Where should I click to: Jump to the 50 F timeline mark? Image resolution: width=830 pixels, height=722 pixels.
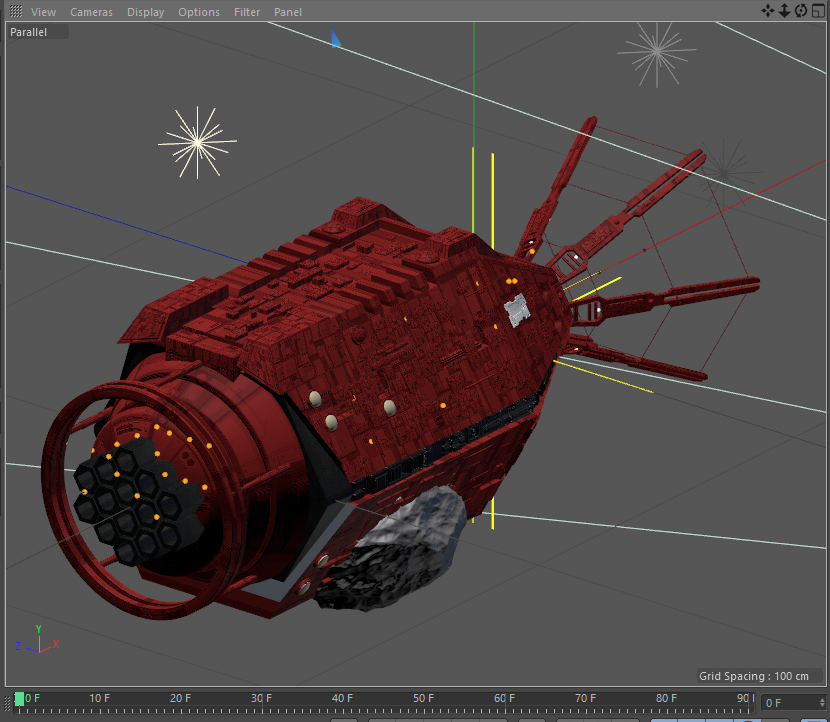[x=424, y=698]
